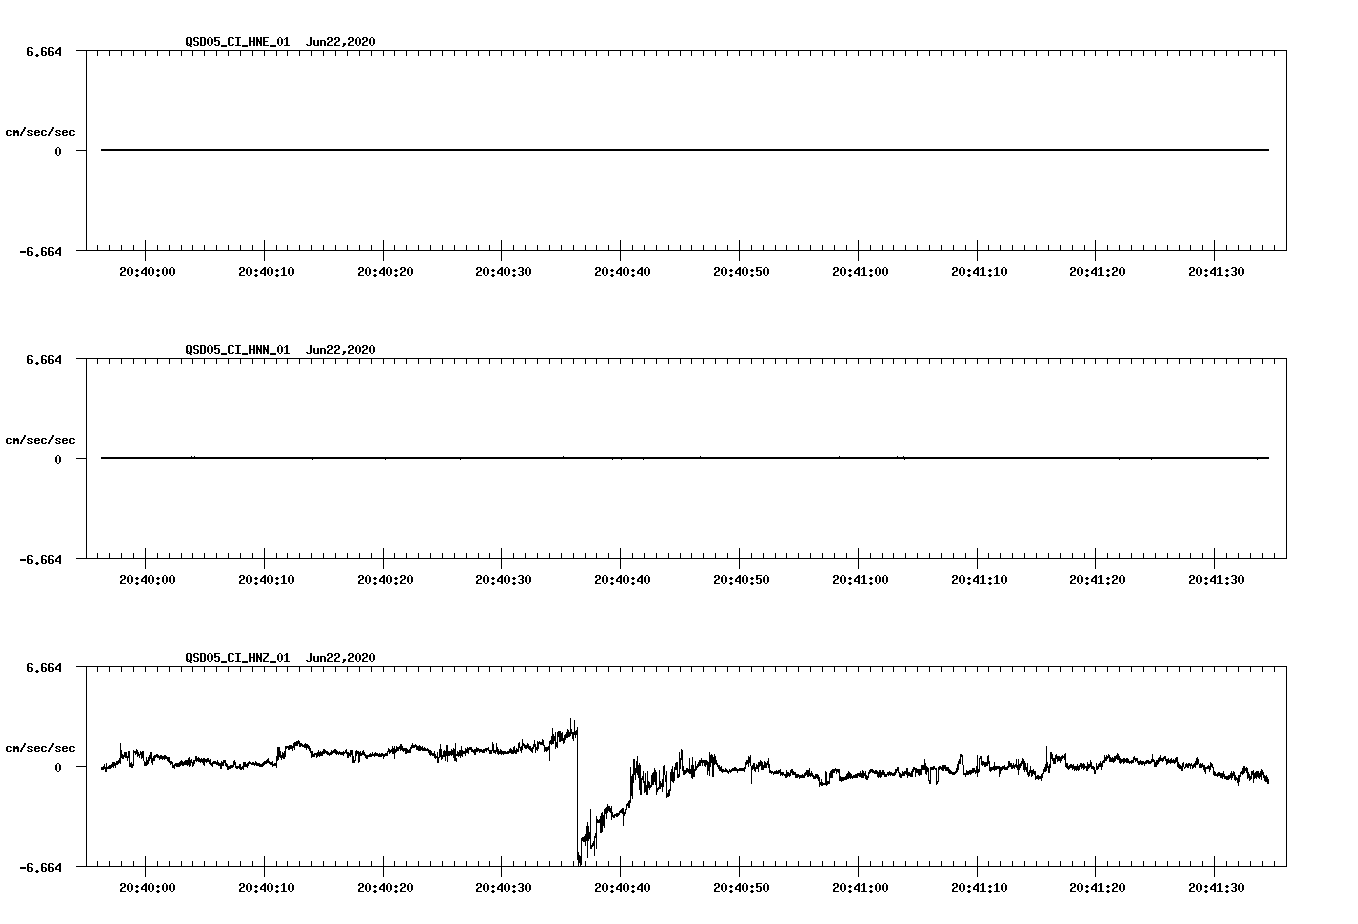The image size is (1358, 924).
Task: Click the Jun22,2020 date on HNE plot
Action: (x=341, y=42)
